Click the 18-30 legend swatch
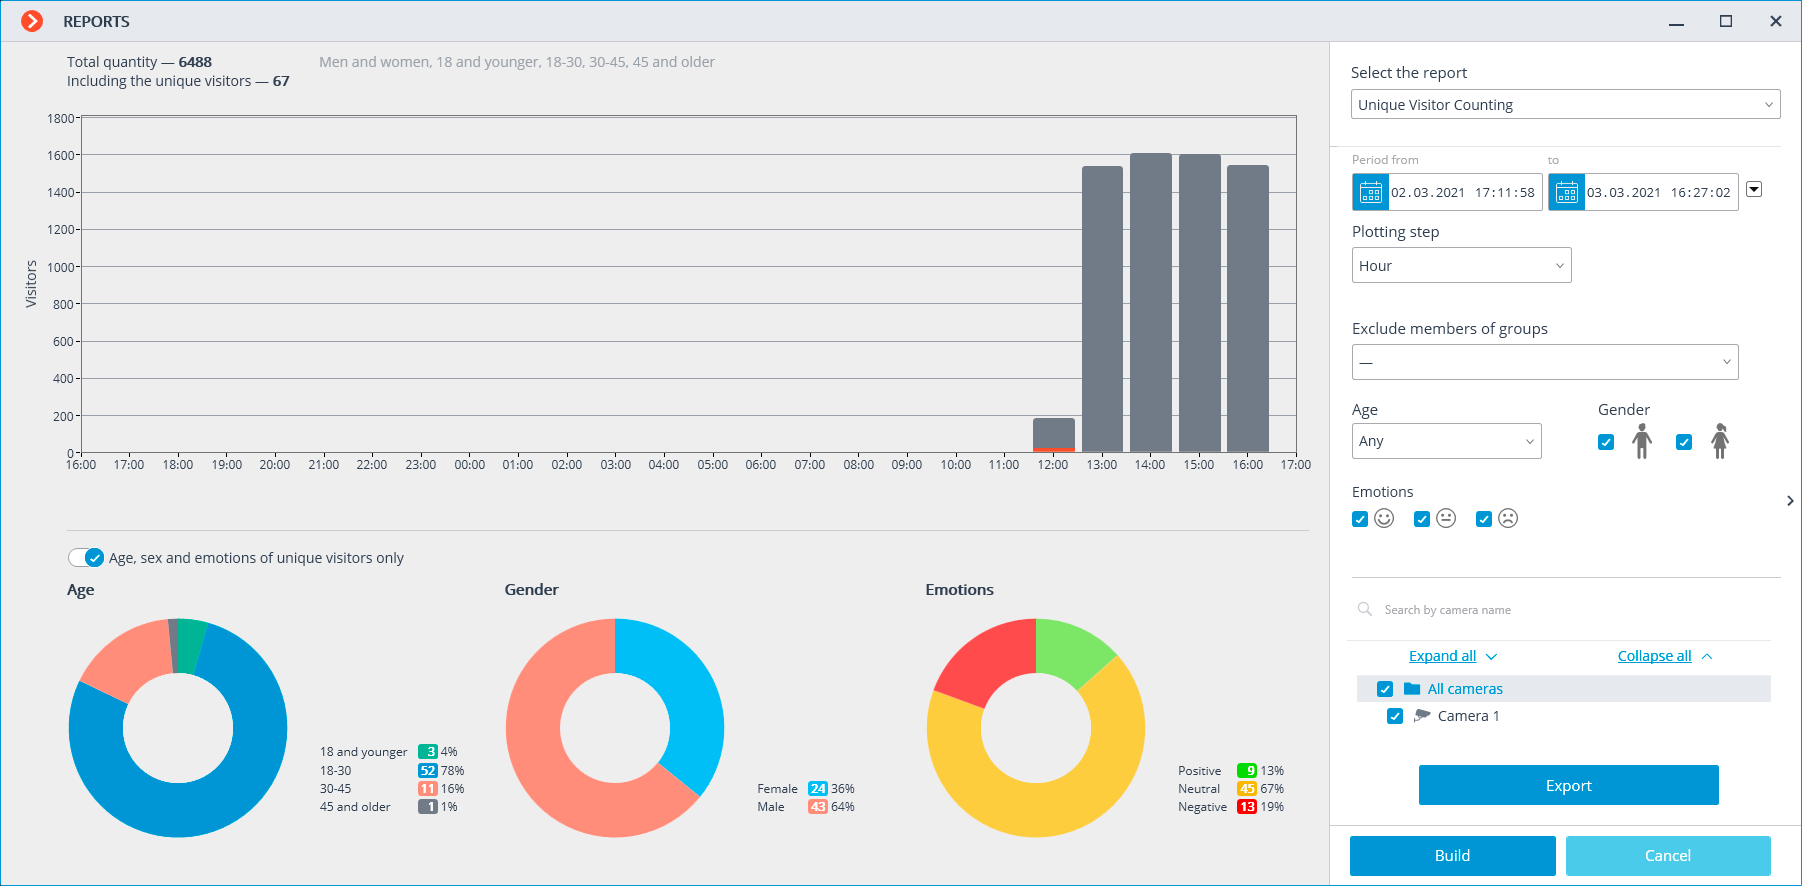 [428, 770]
